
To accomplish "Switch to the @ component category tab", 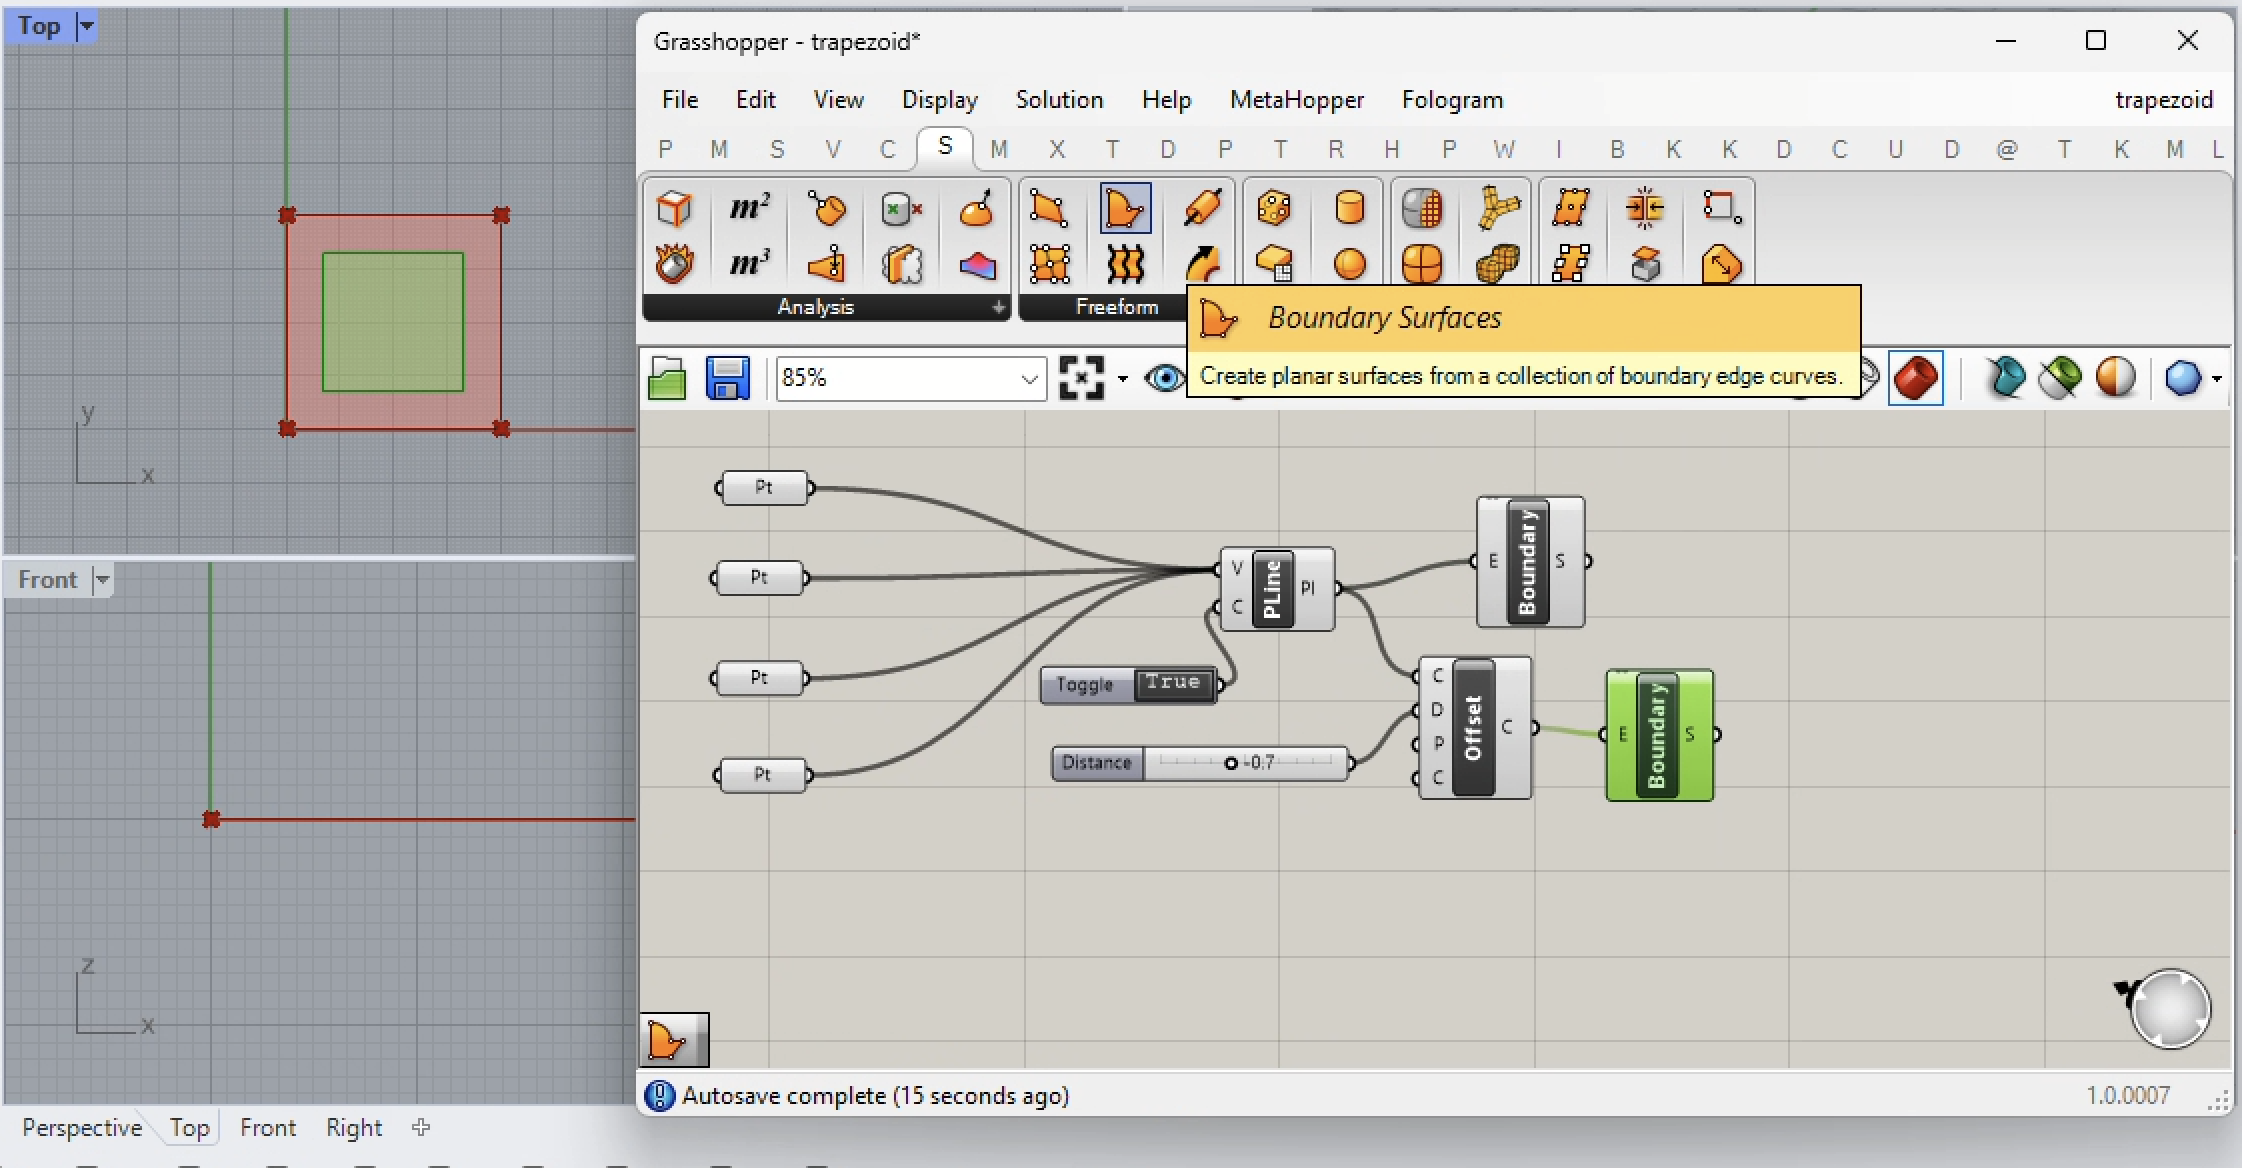I will (2006, 150).
